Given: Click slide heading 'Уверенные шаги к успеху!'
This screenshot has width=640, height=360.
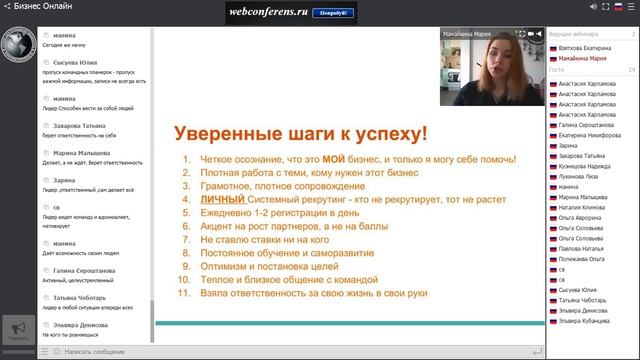Looking at the screenshot, I should tap(301, 134).
